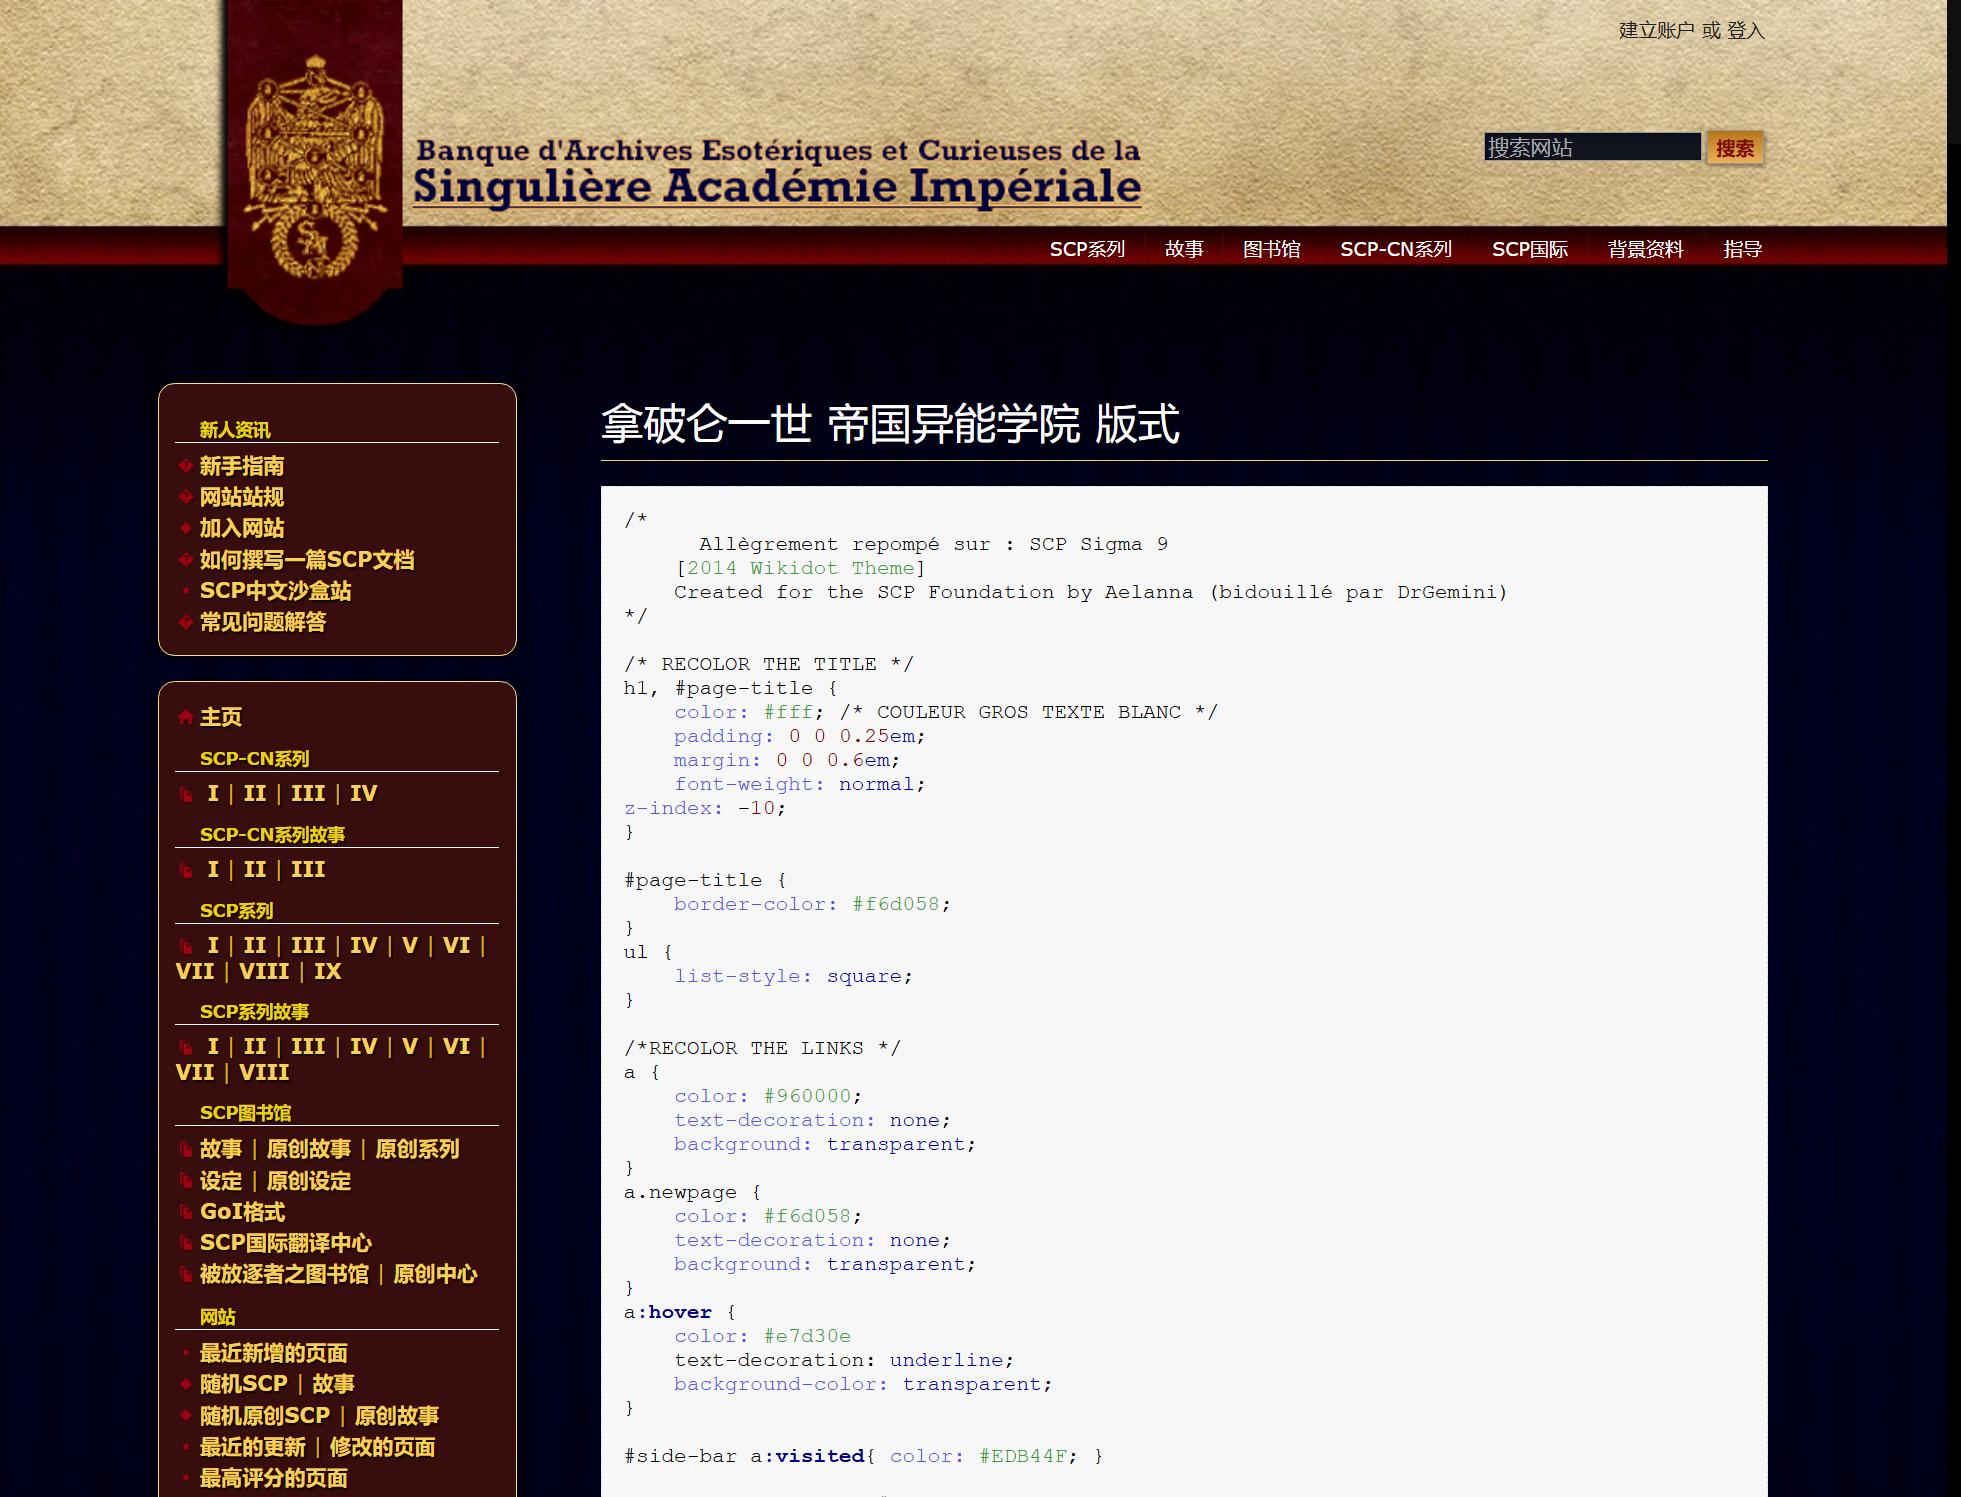Open the 图书馆 navigation menu
The width and height of the screenshot is (1961, 1497).
pos(1271,249)
